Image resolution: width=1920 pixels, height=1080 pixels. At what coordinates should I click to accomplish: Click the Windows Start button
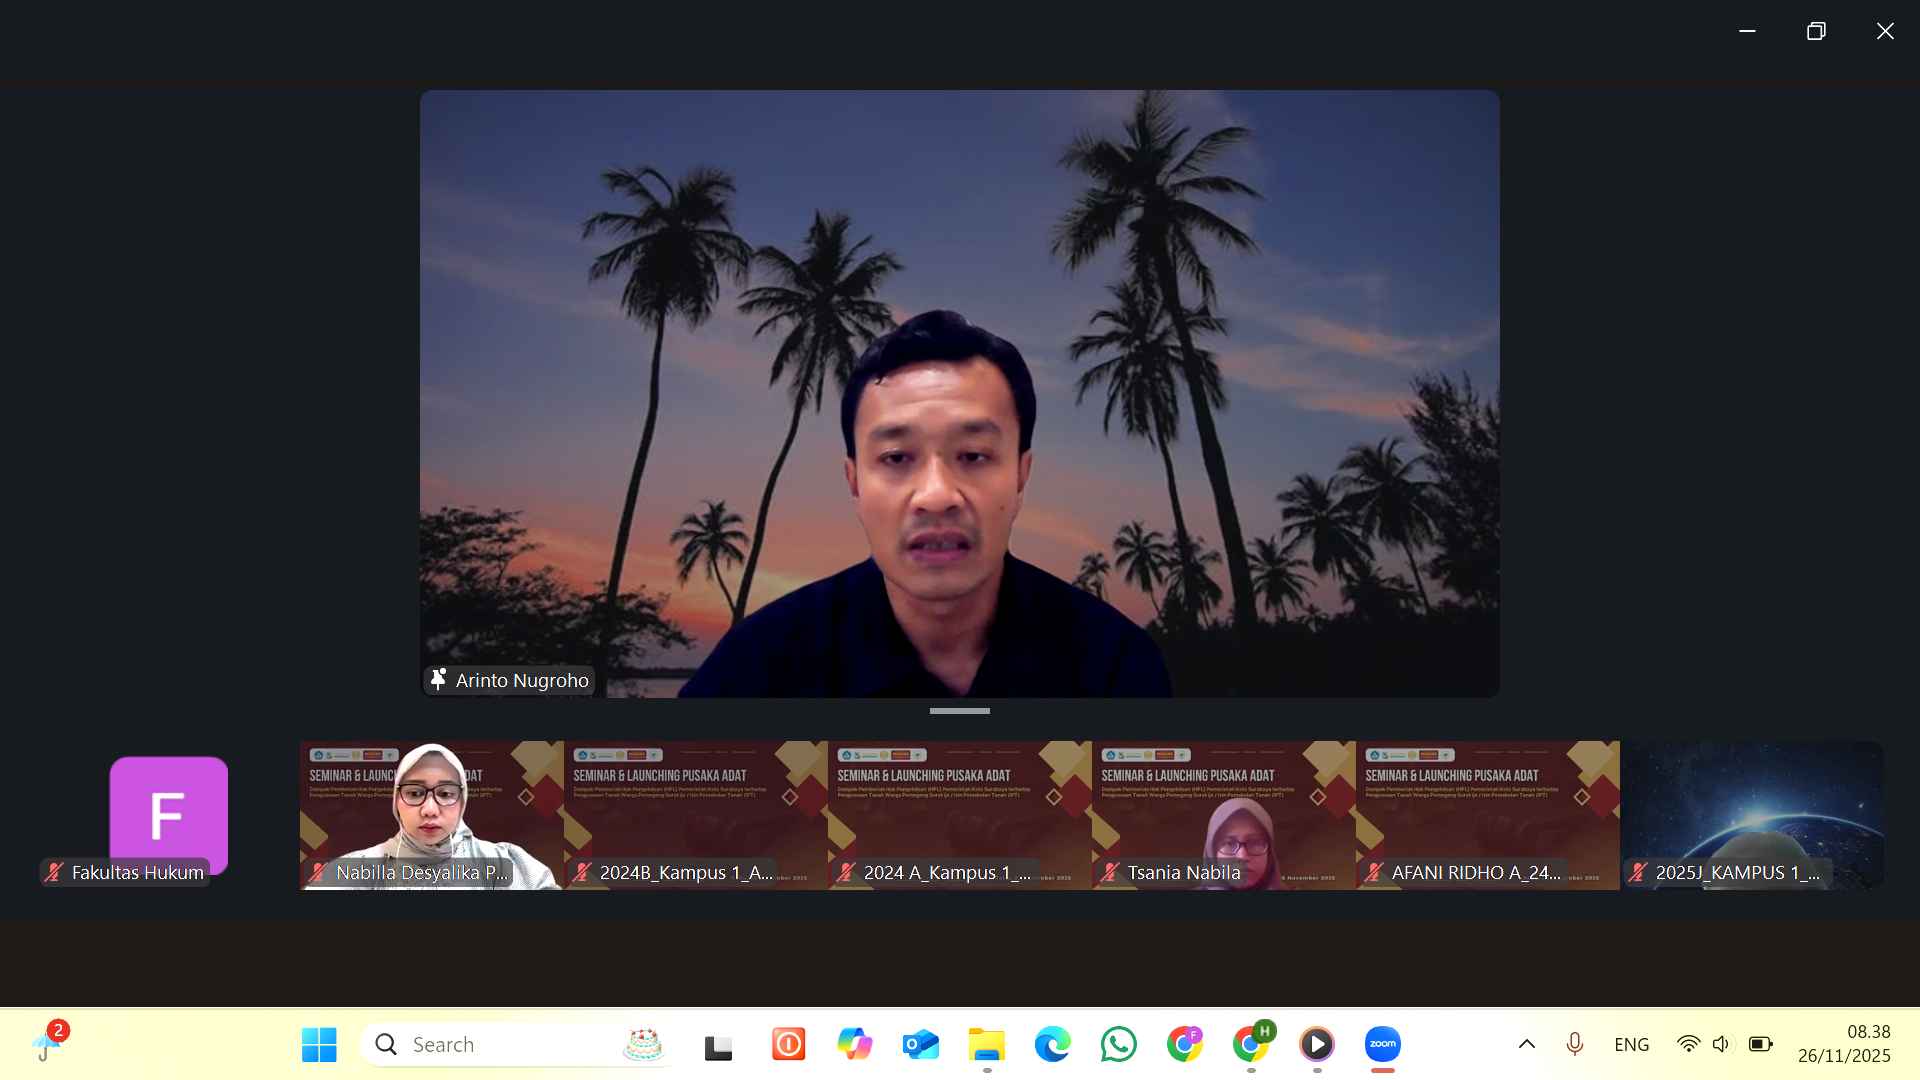click(319, 1044)
